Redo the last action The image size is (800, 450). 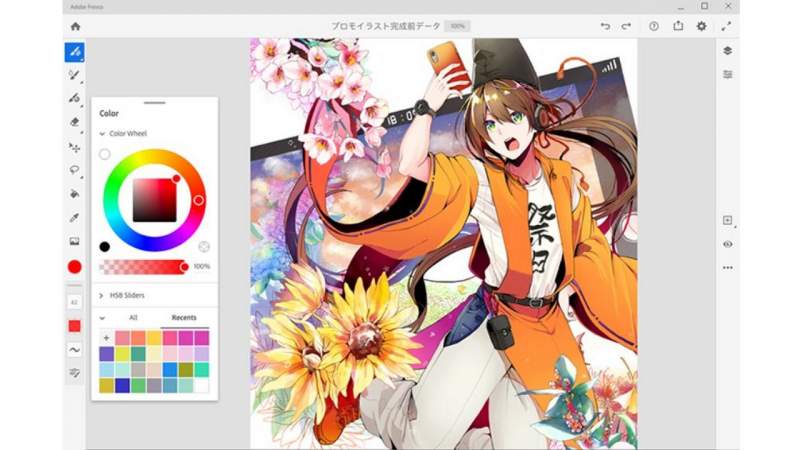point(626,26)
